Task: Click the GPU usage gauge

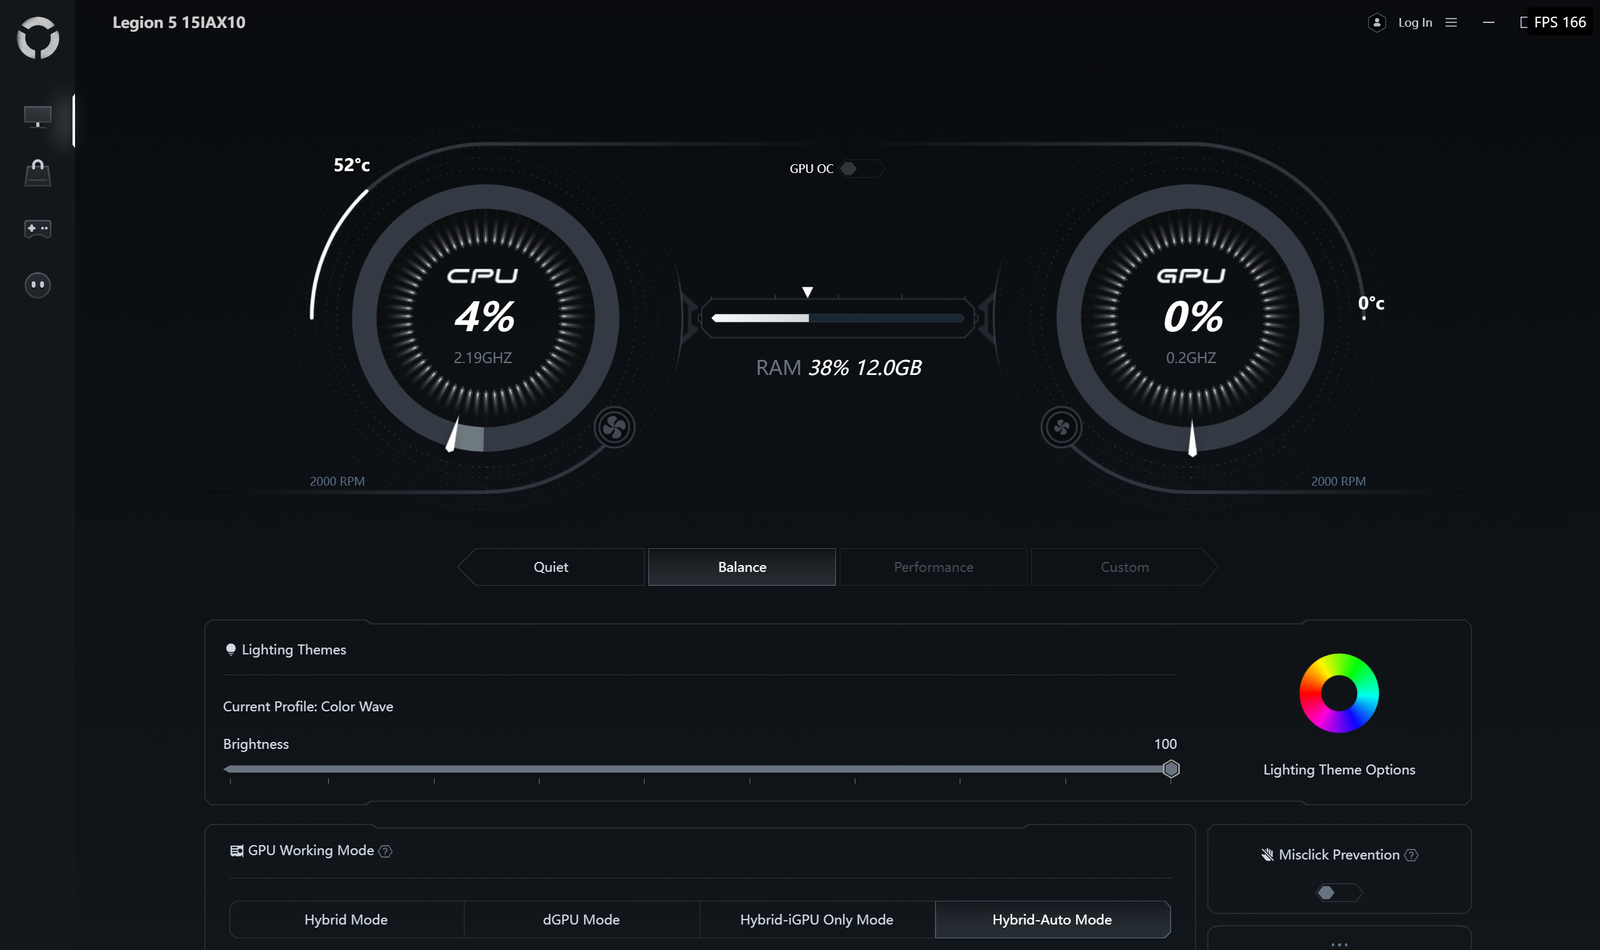Action: (x=1191, y=318)
